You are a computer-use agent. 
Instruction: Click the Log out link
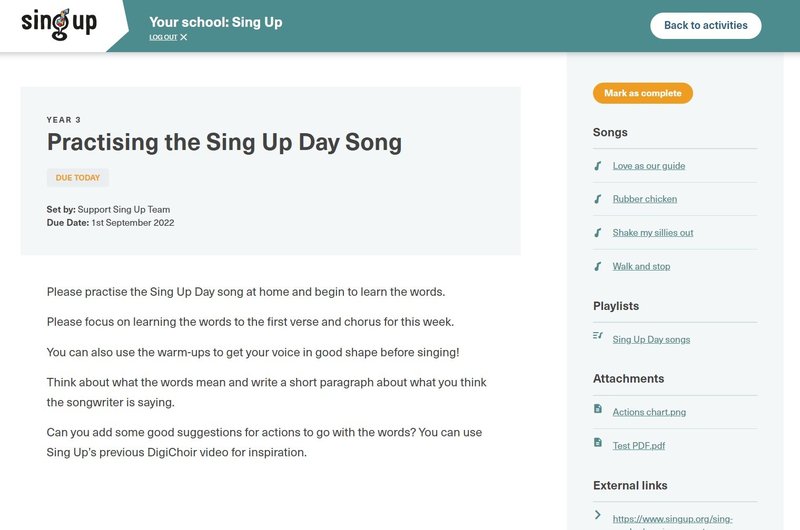[163, 37]
